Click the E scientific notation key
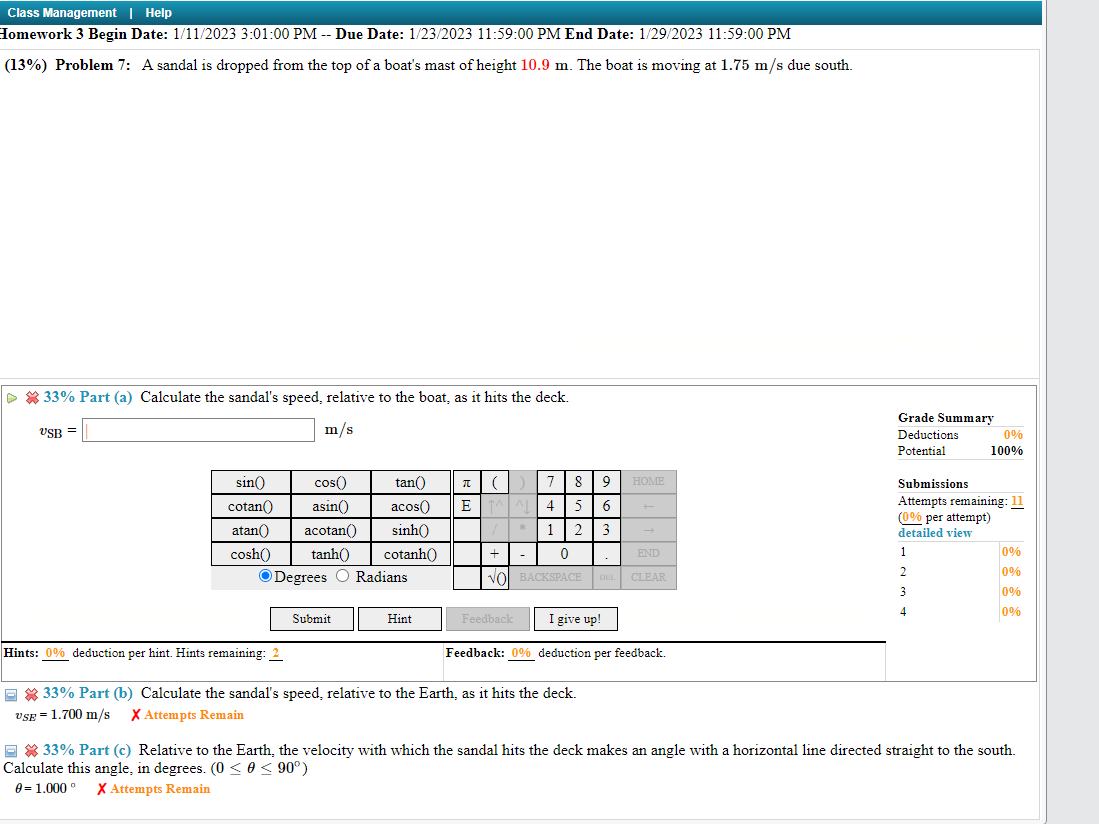Viewport: 1099px width, 824px height. tap(465, 506)
